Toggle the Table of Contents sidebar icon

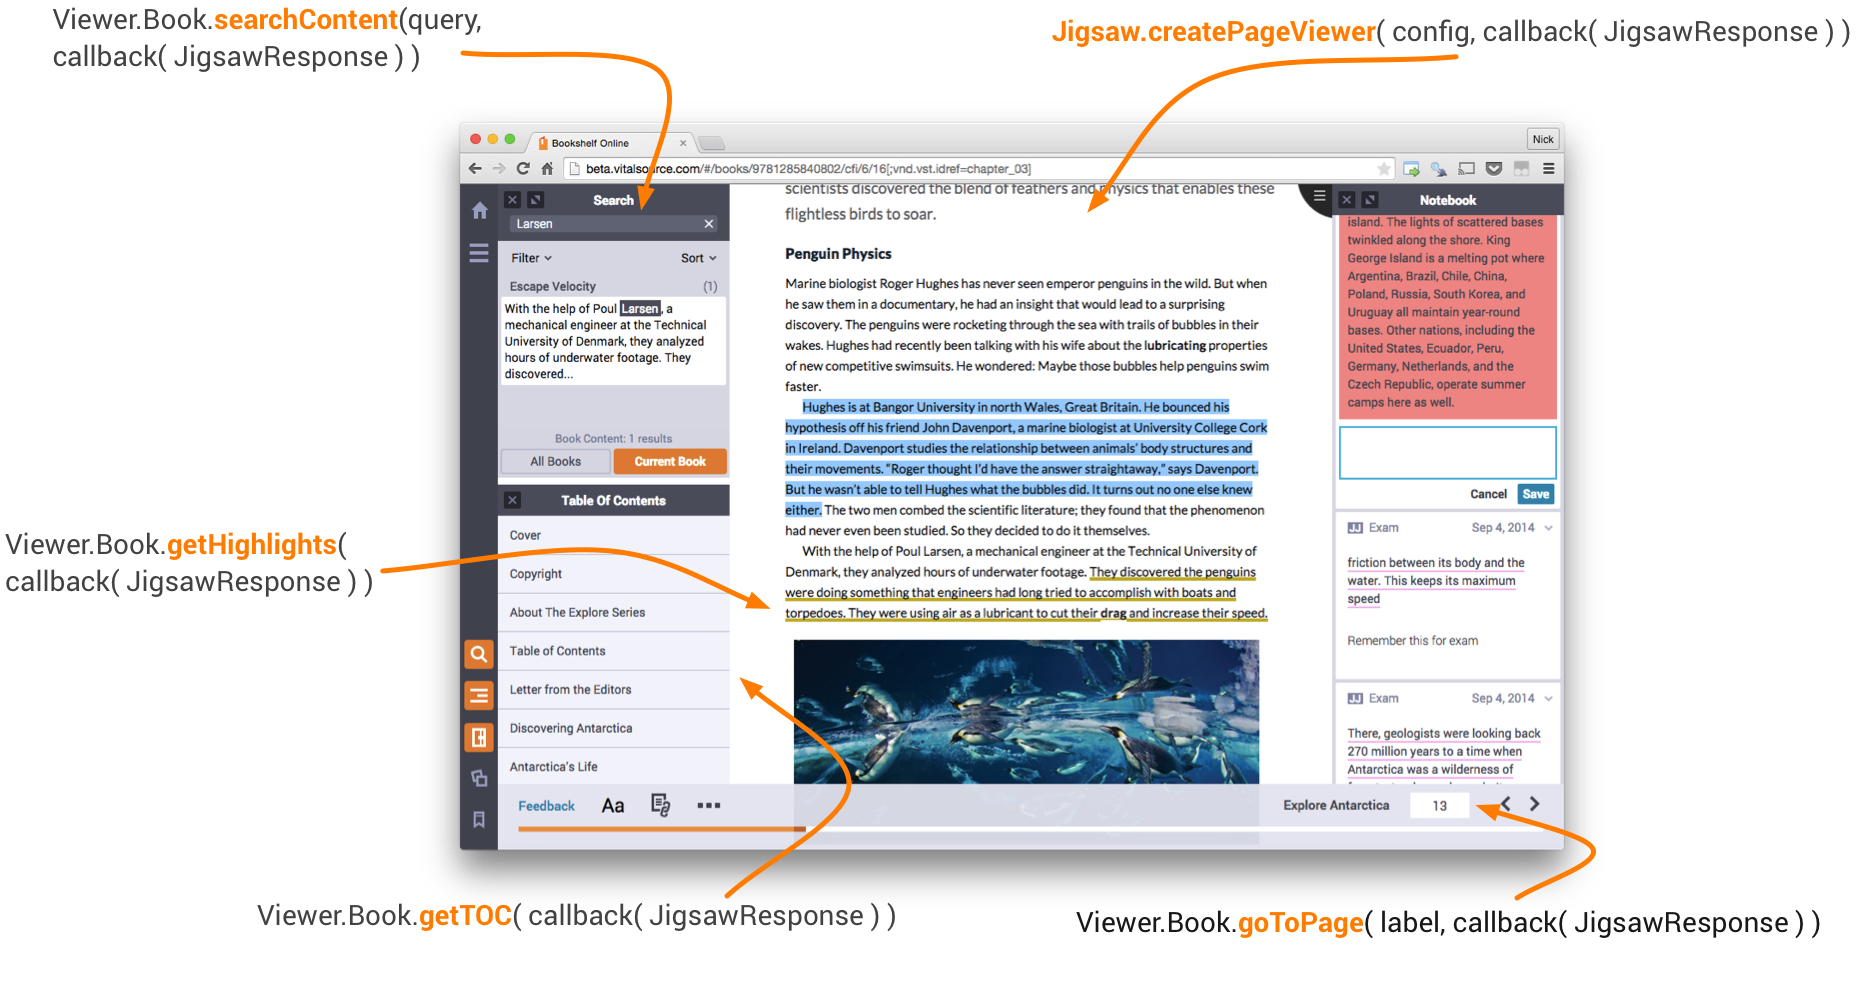click(x=479, y=696)
